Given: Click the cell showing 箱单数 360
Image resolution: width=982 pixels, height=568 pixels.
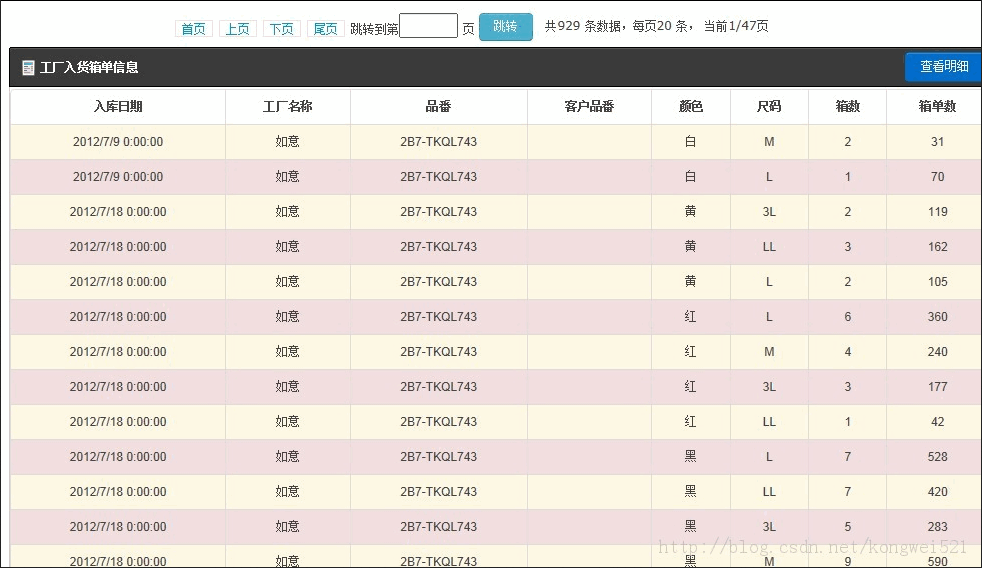Looking at the screenshot, I should tap(937, 317).
